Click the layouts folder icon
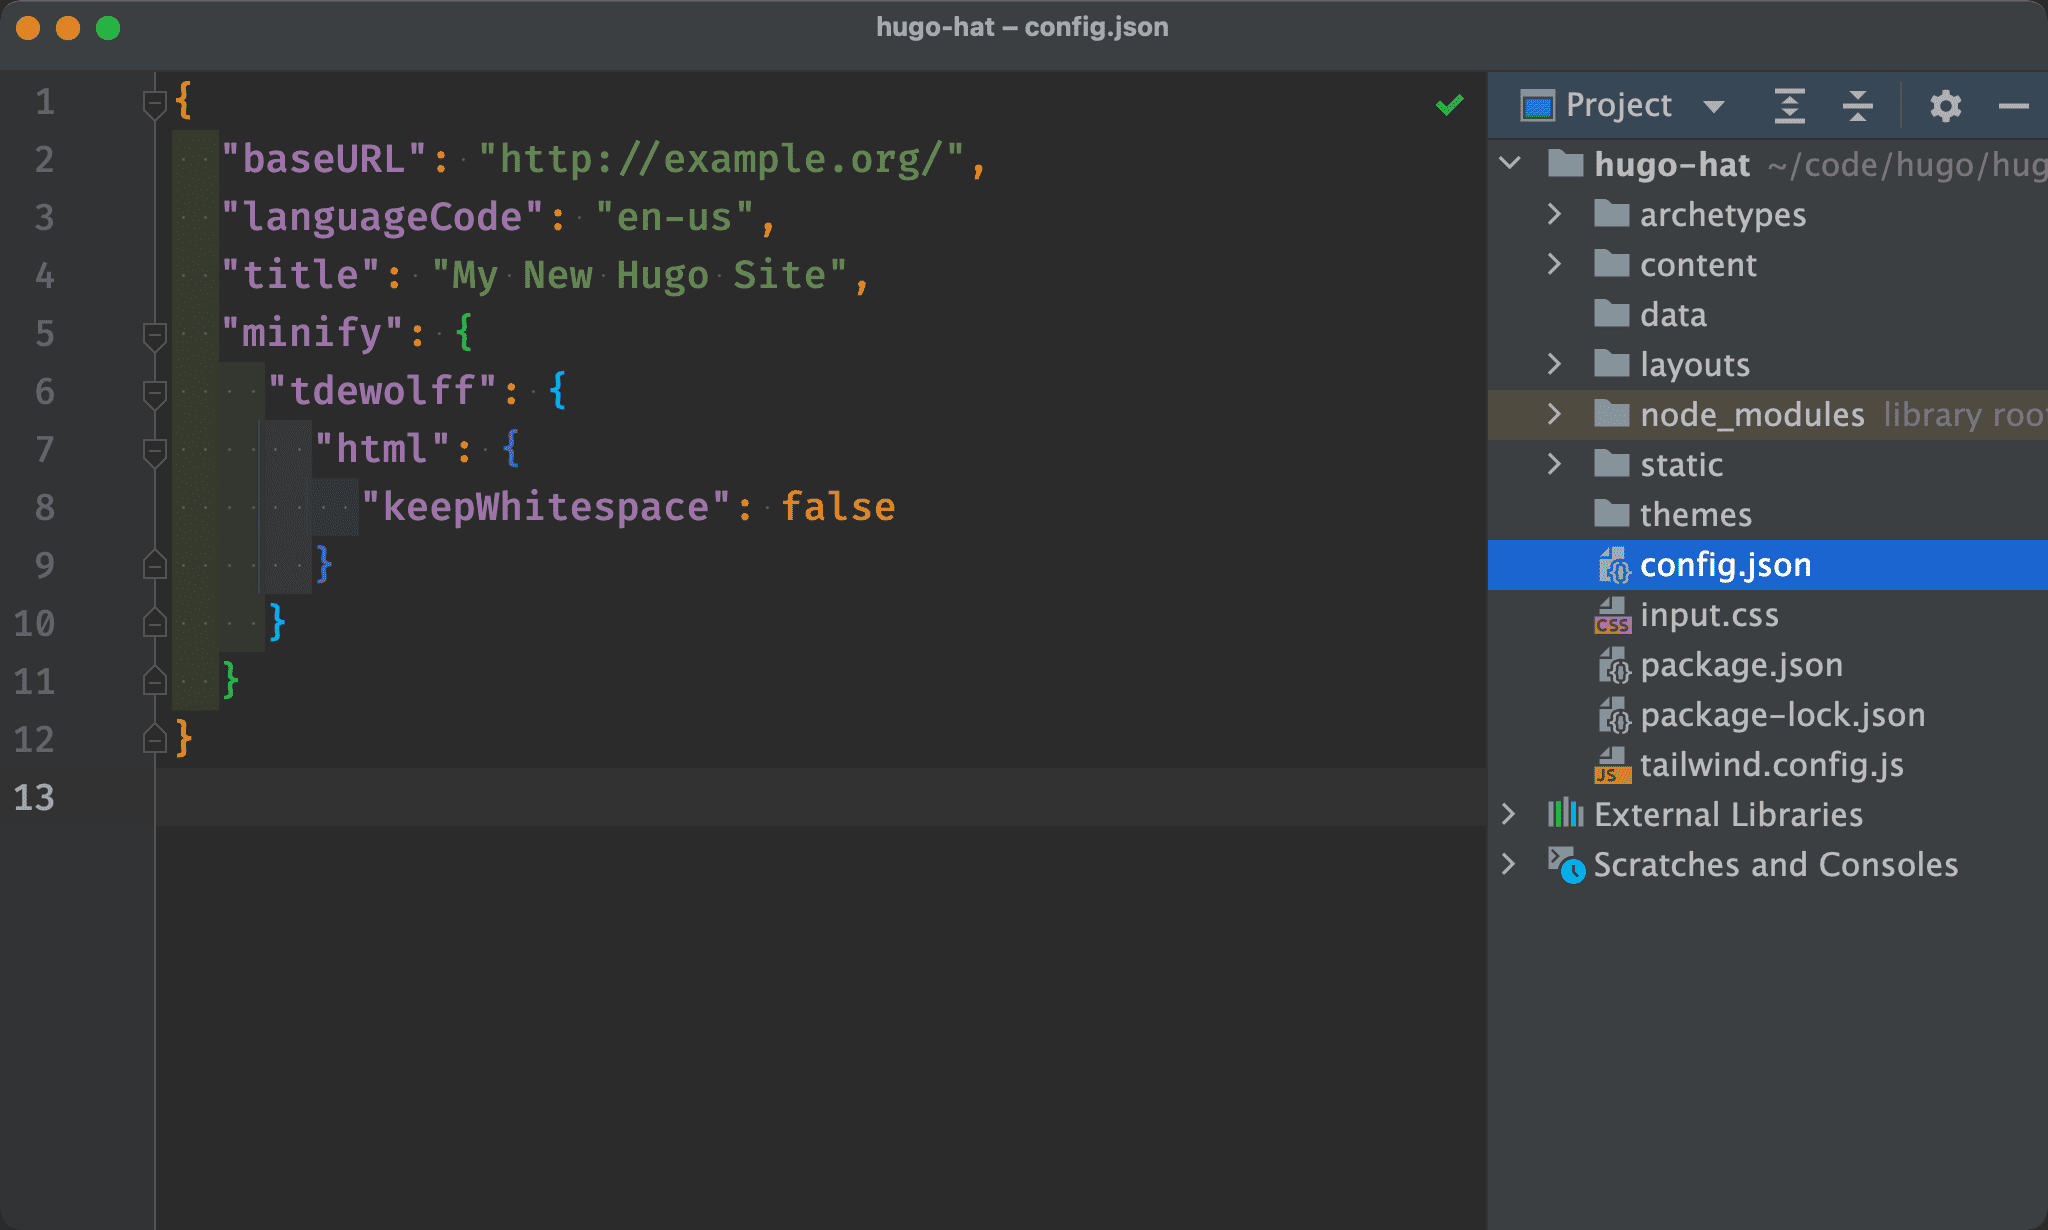Viewport: 2048px width, 1230px height. click(1611, 363)
